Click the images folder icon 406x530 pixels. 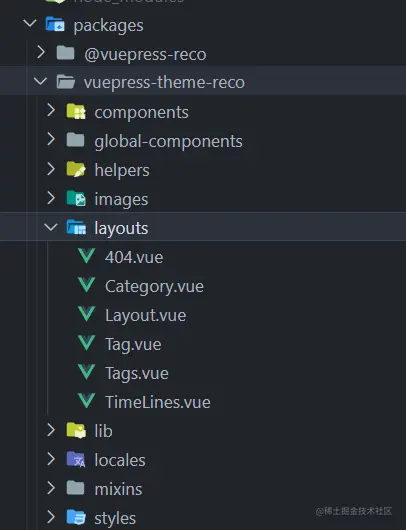76,198
